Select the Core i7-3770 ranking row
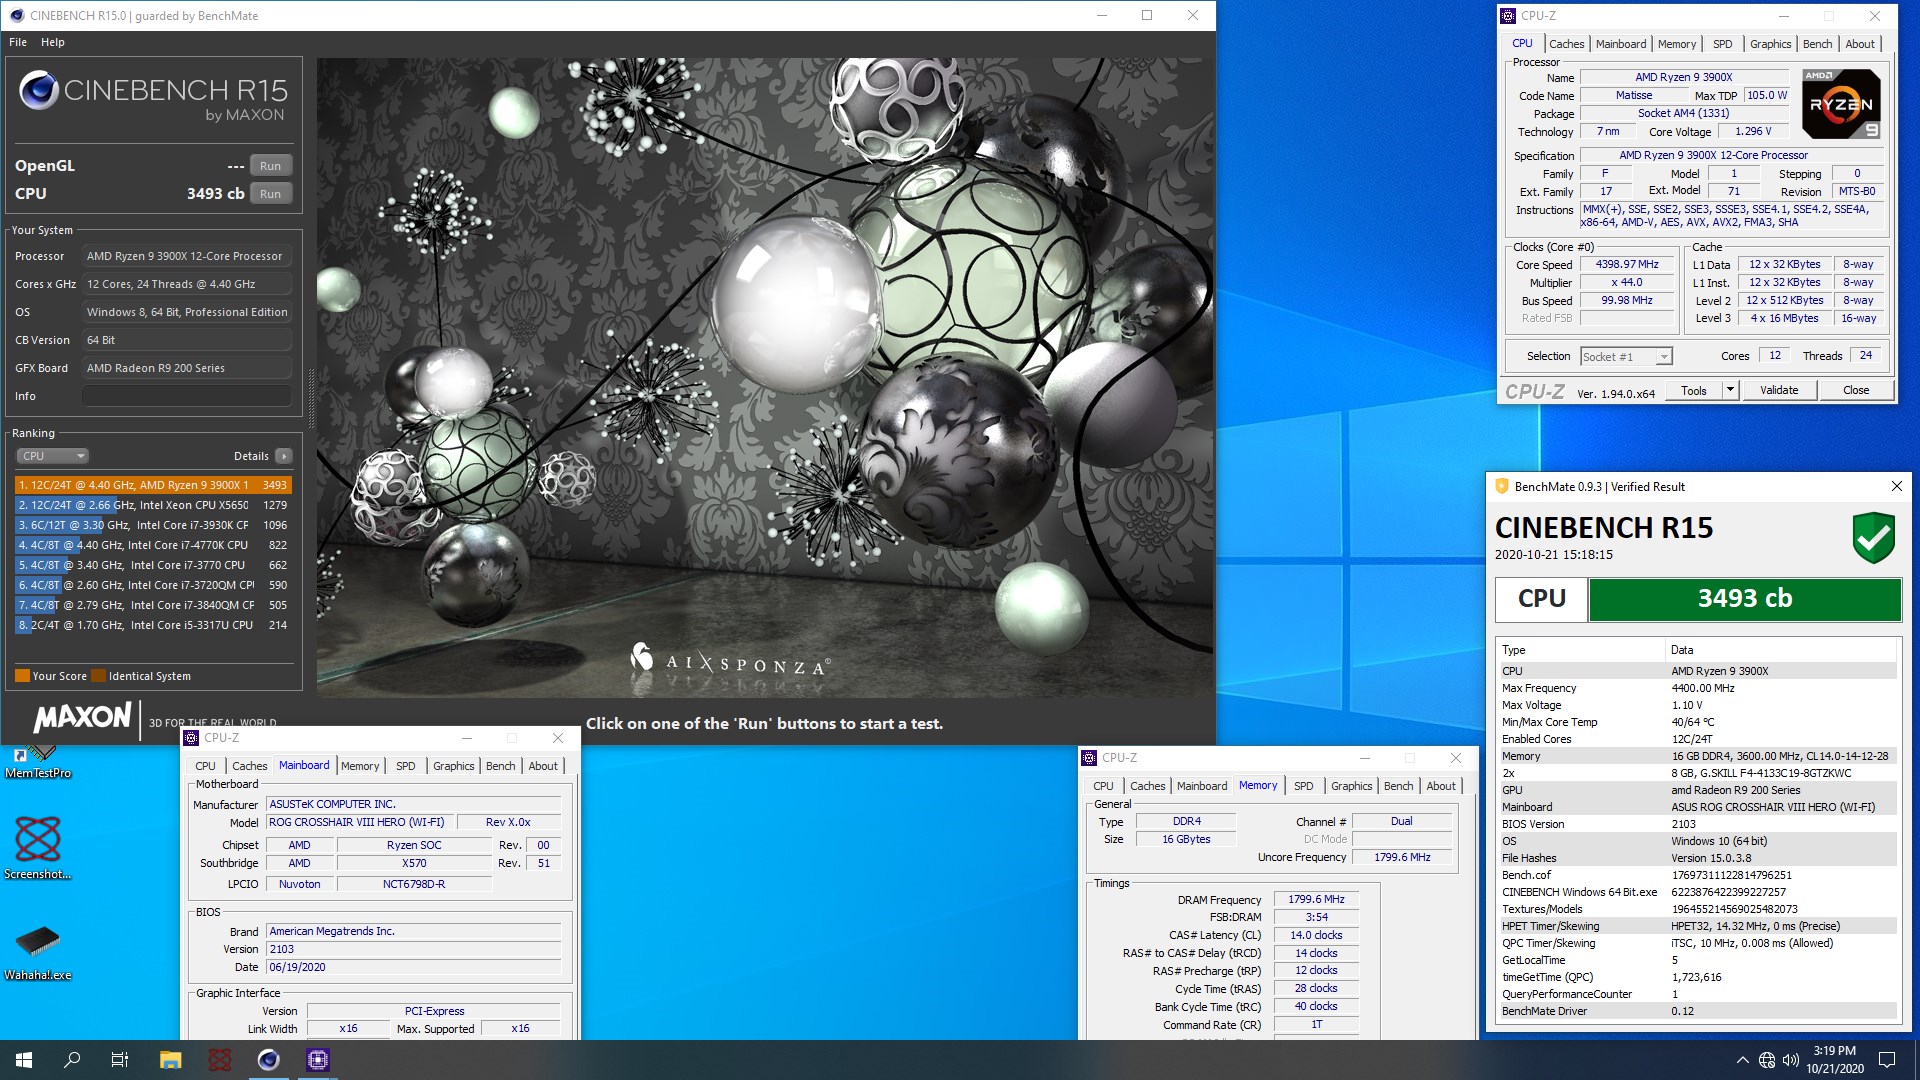Viewport: 1920px width, 1080px height. [x=153, y=565]
